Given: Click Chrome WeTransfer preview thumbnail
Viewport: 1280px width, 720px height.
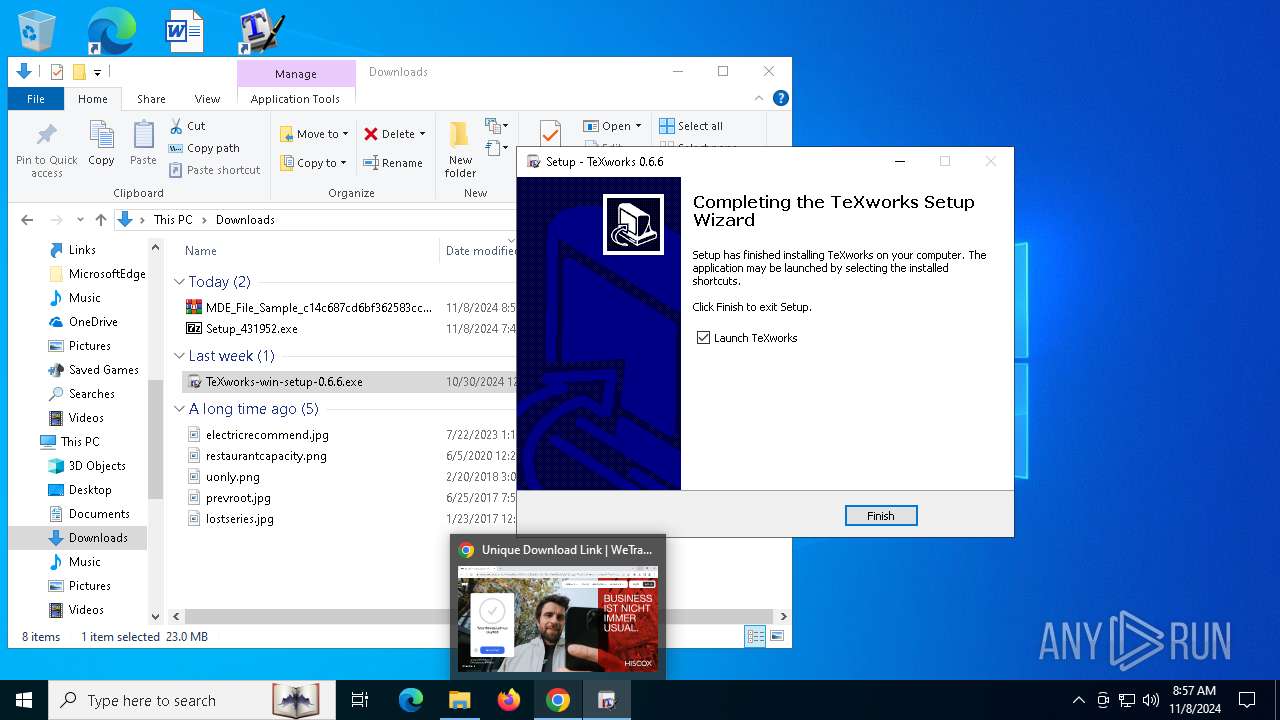Looking at the screenshot, I should pos(558,619).
